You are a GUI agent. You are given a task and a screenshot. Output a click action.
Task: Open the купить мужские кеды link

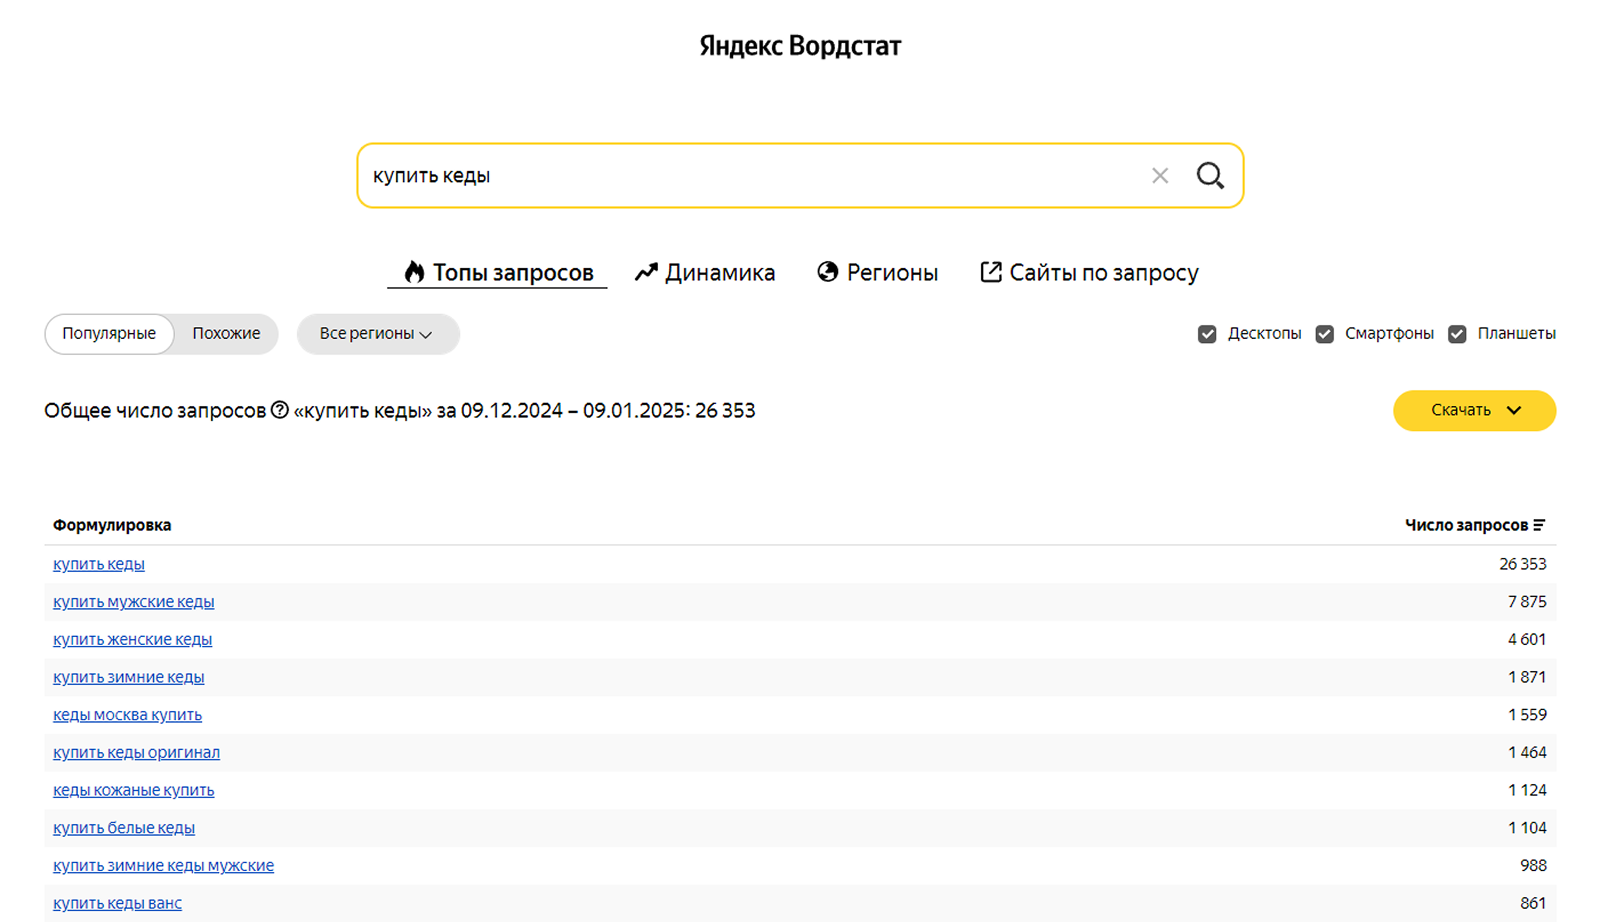click(x=134, y=602)
